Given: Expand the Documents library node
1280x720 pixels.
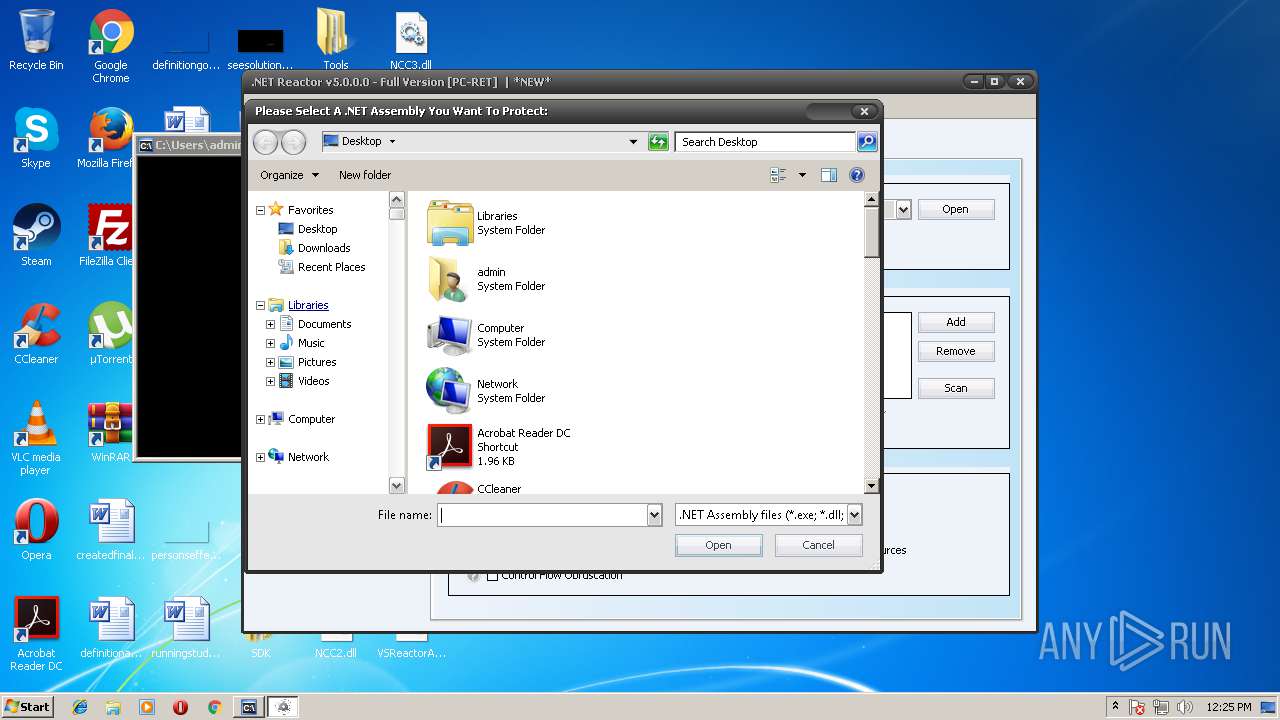Looking at the screenshot, I should point(270,324).
